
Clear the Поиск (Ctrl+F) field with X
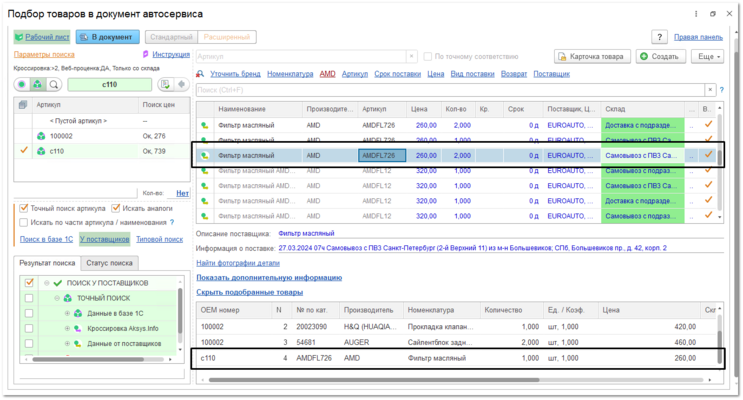click(x=710, y=90)
